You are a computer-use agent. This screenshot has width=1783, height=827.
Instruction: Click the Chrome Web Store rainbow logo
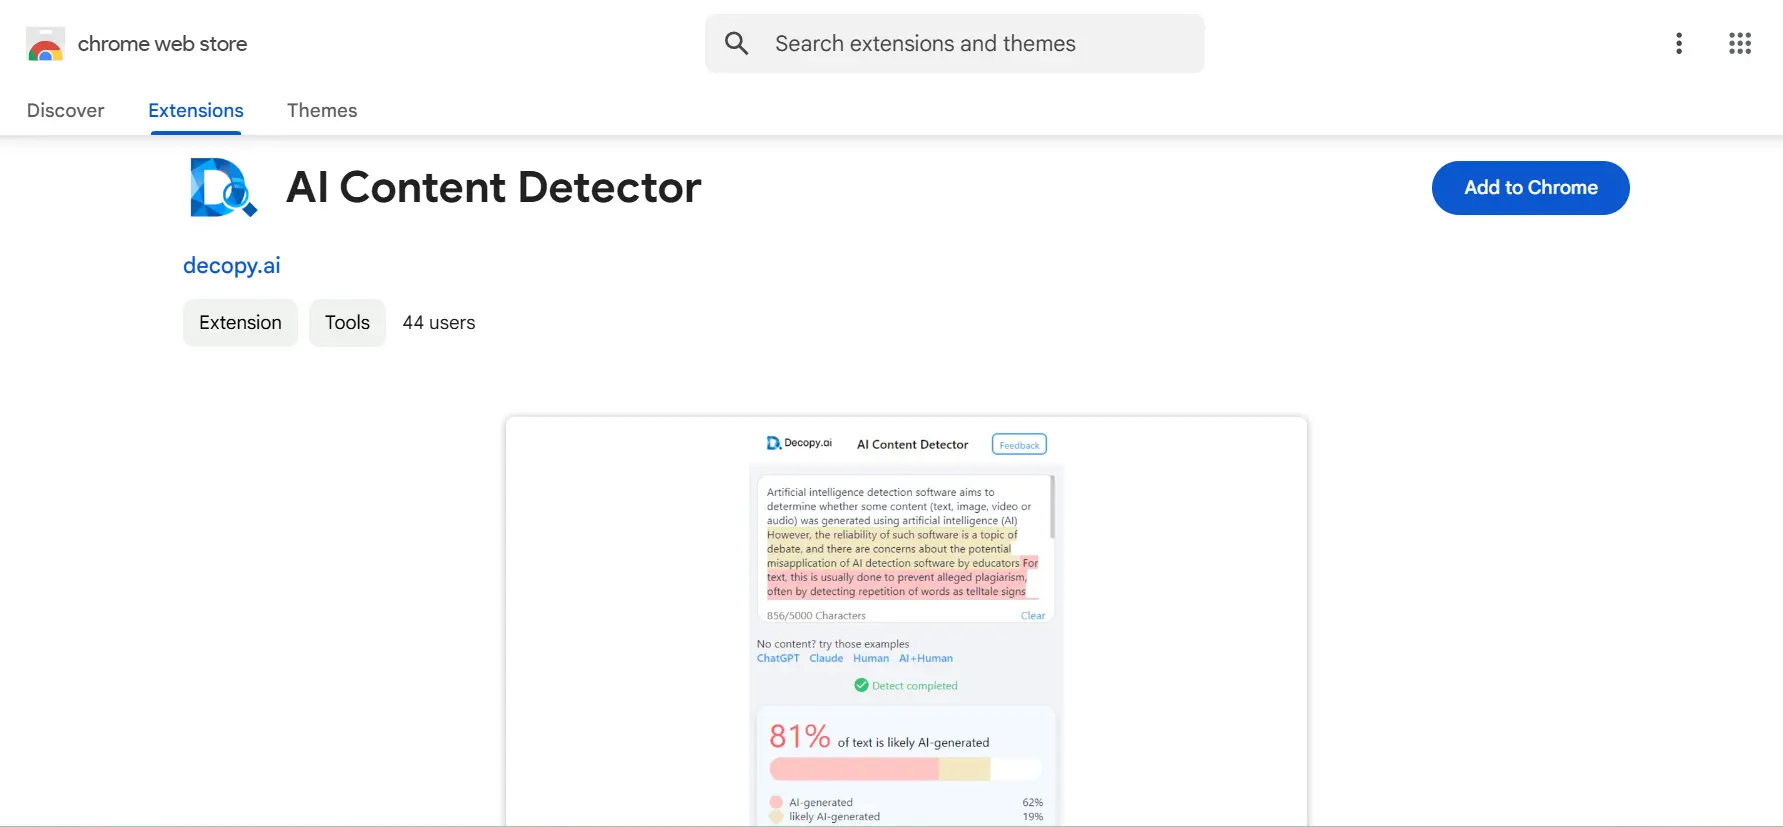(x=45, y=44)
